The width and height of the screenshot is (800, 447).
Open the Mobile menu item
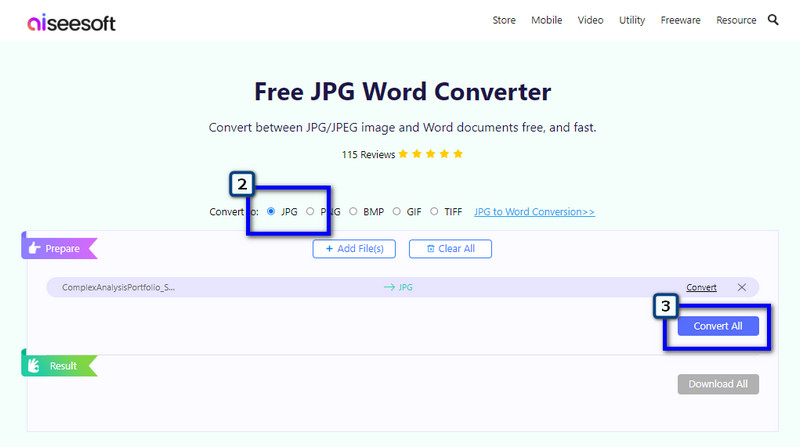546,20
